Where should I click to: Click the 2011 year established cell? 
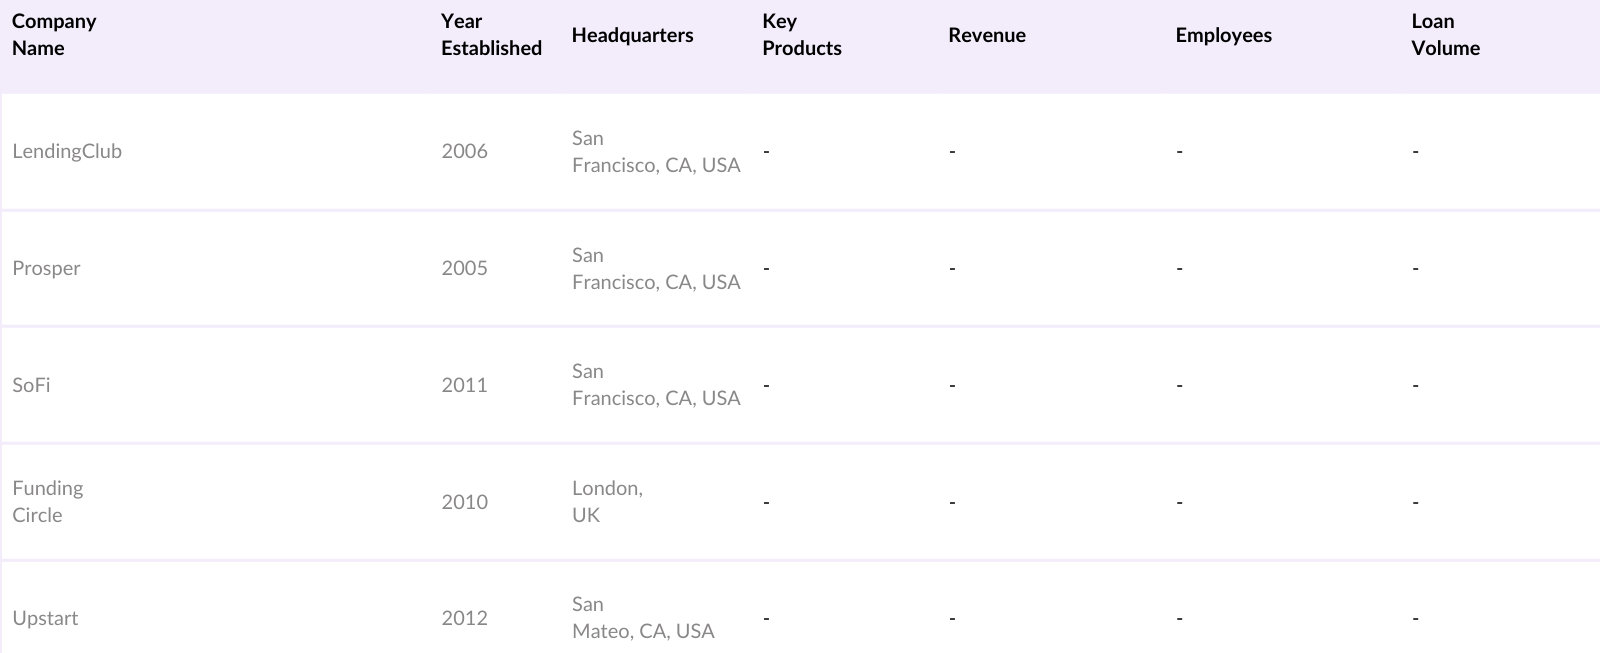[x=464, y=385]
